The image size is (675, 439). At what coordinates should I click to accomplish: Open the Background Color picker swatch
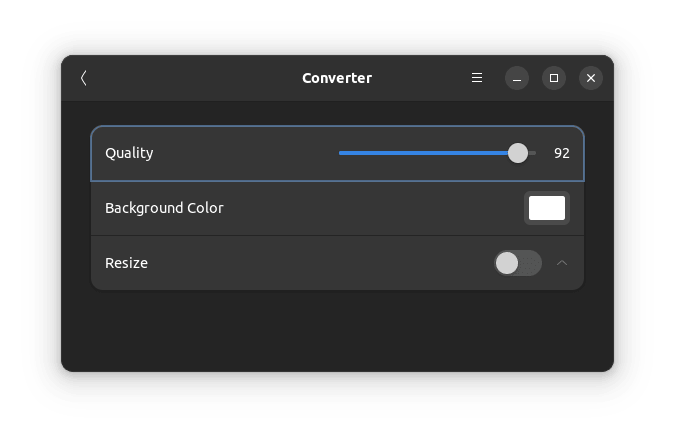pyautogui.click(x=546, y=208)
